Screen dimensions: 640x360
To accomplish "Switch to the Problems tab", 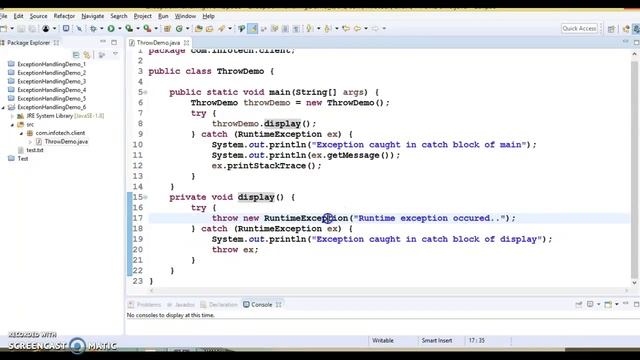I will coord(144,304).
